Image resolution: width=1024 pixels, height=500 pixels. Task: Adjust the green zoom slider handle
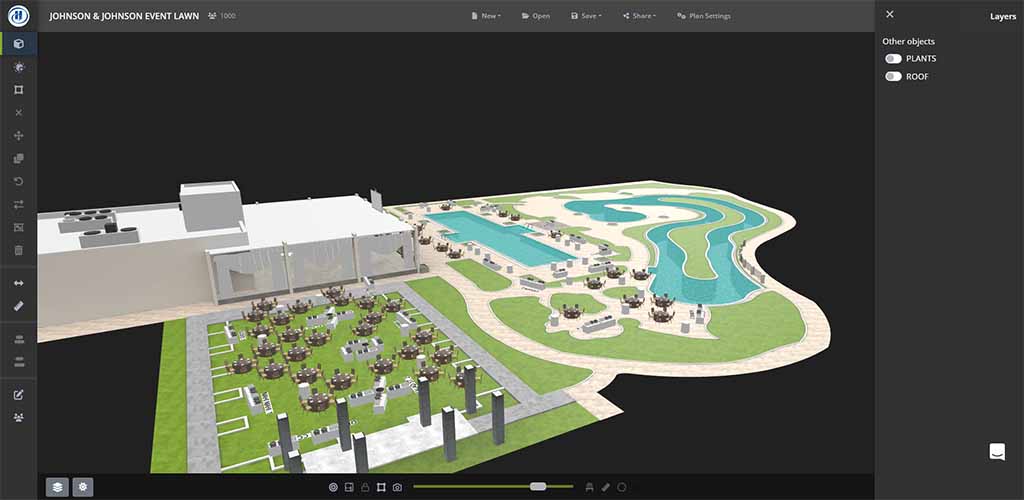pos(538,486)
